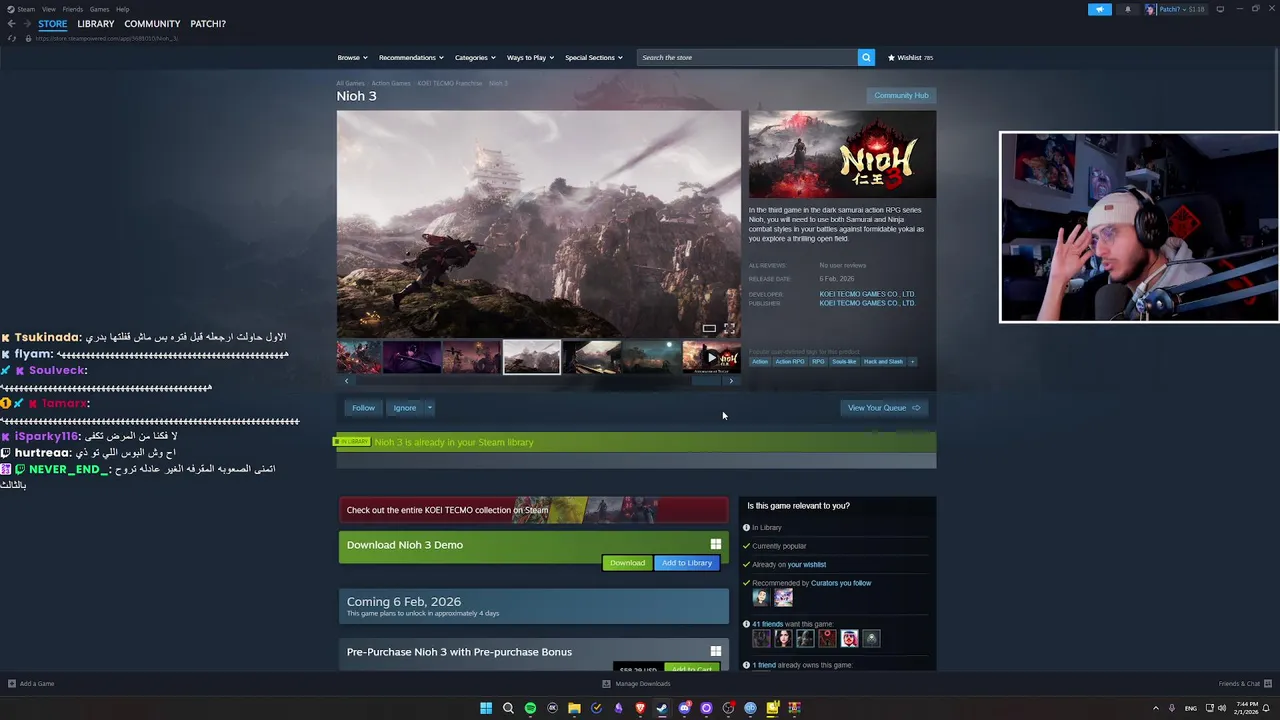Screen dimensions: 1280x720
Task: Click the Souls-like tag
Action: pyautogui.click(x=844, y=362)
